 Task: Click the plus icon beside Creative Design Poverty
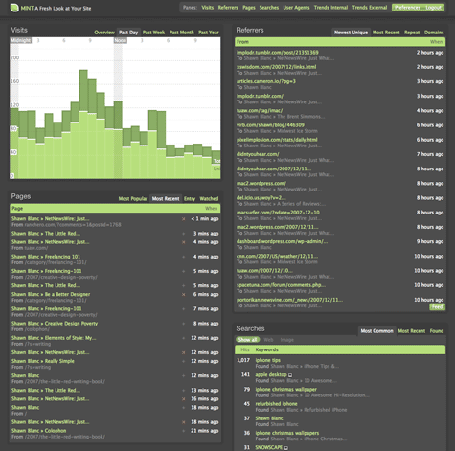[183, 324]
